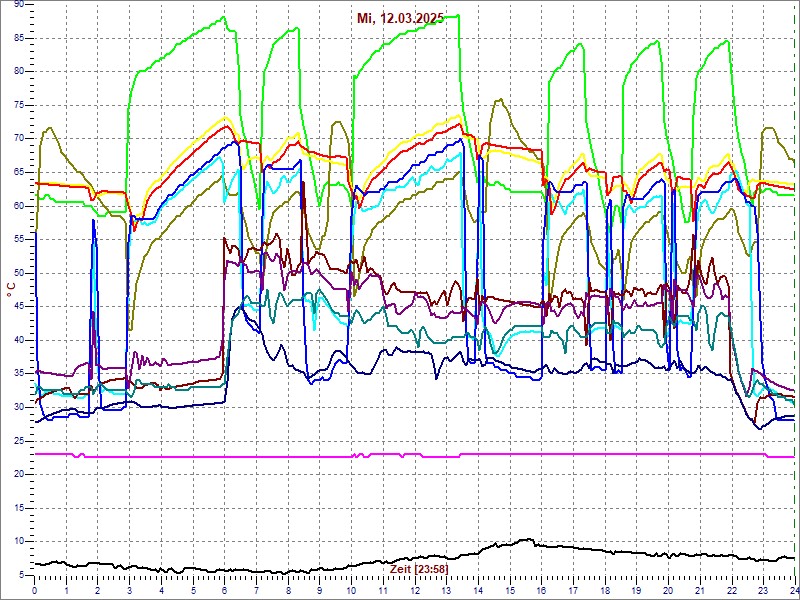Viewport: 800px width, 600px height.
Task: Click hour 12 on the time axis
Action: point(414,590)
